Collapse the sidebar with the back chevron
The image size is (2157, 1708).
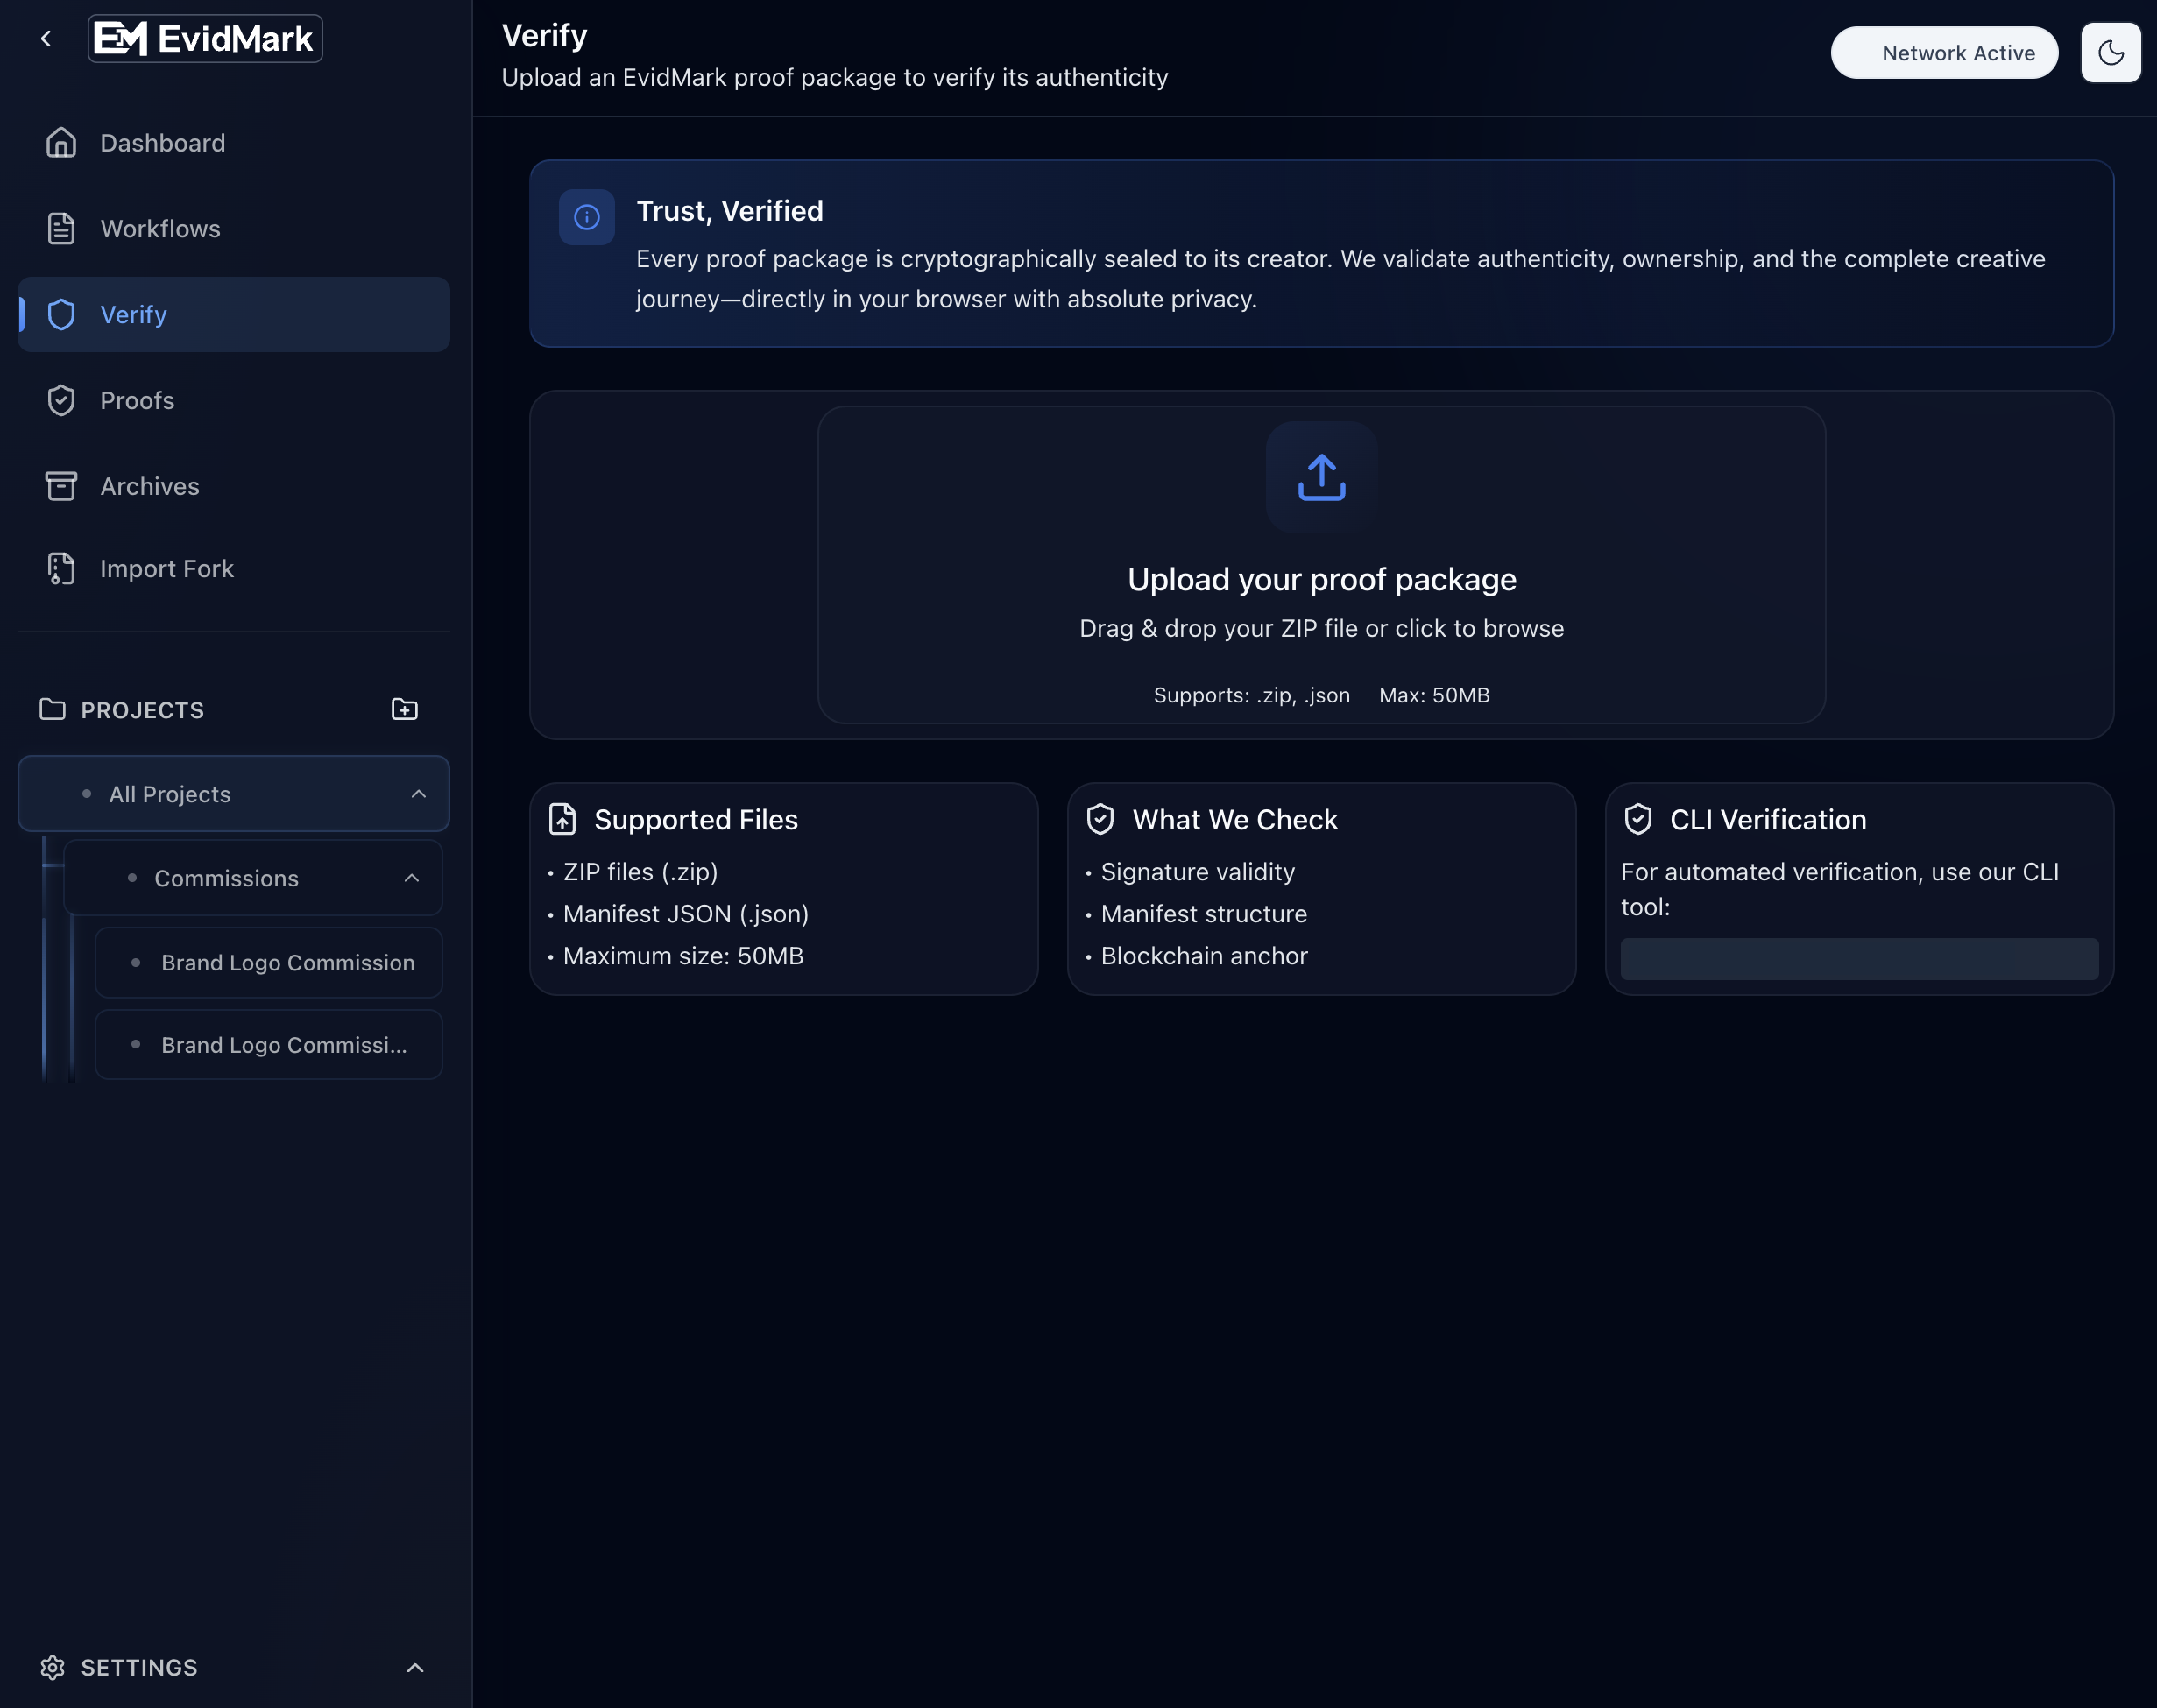(47, 37)
